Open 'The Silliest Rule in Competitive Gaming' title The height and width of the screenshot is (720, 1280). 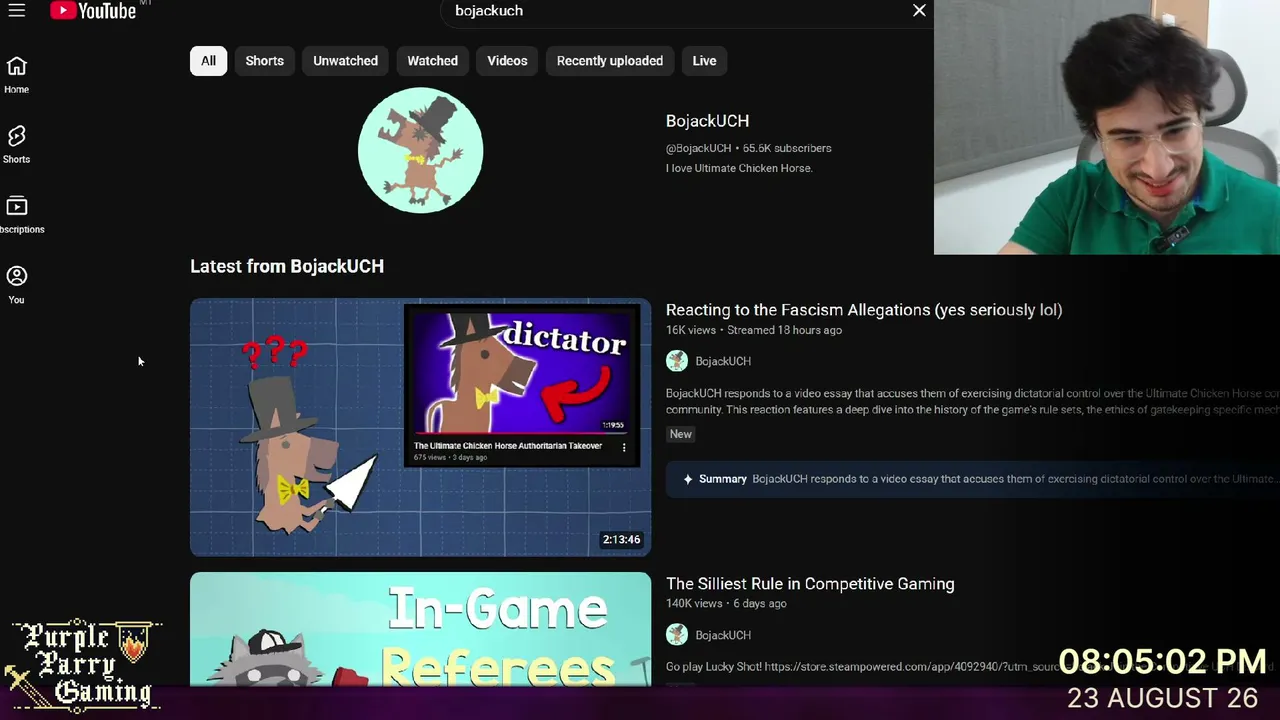point(810,584)
